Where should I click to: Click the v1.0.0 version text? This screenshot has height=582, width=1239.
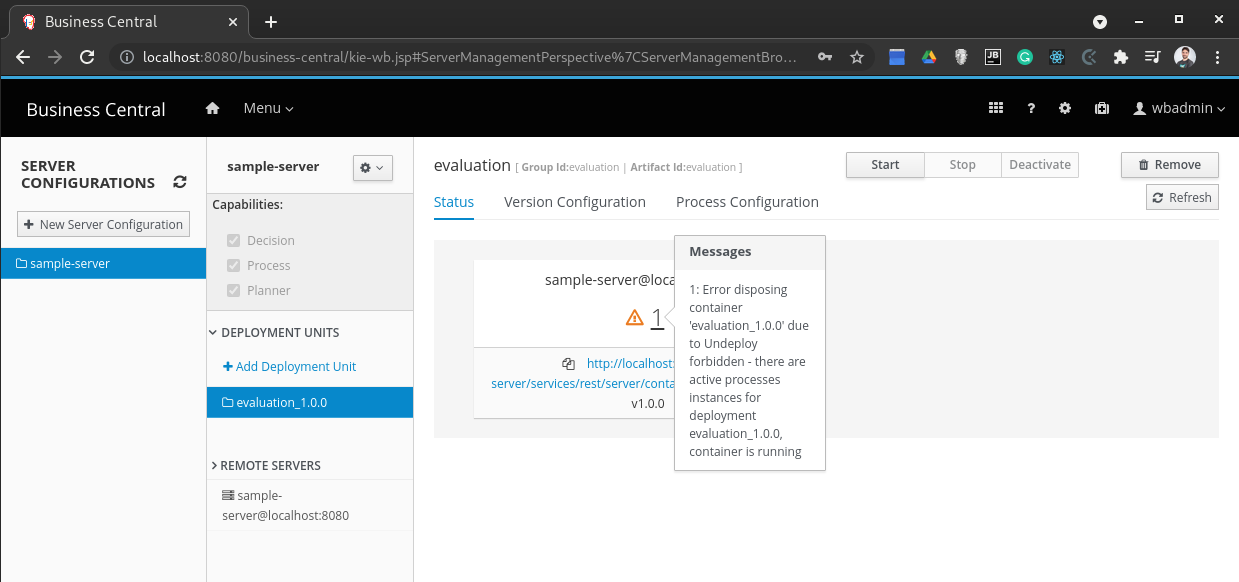click(x=648, y=404)
